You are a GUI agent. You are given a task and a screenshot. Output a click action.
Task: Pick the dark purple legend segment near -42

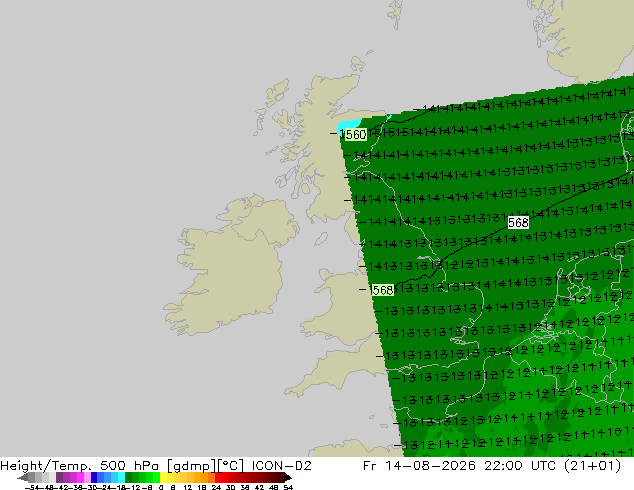59,477
